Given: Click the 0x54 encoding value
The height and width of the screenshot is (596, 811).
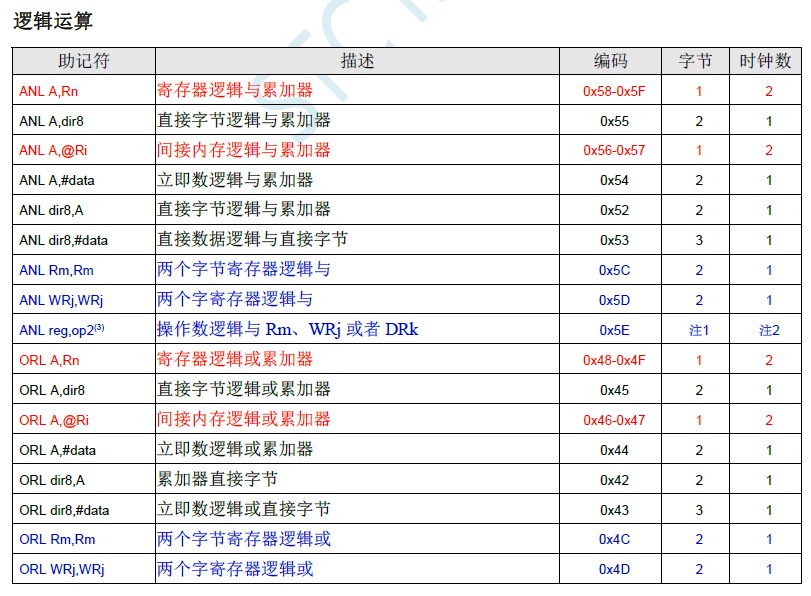Looking at the screenshot, I should click(x=614, y=181).
